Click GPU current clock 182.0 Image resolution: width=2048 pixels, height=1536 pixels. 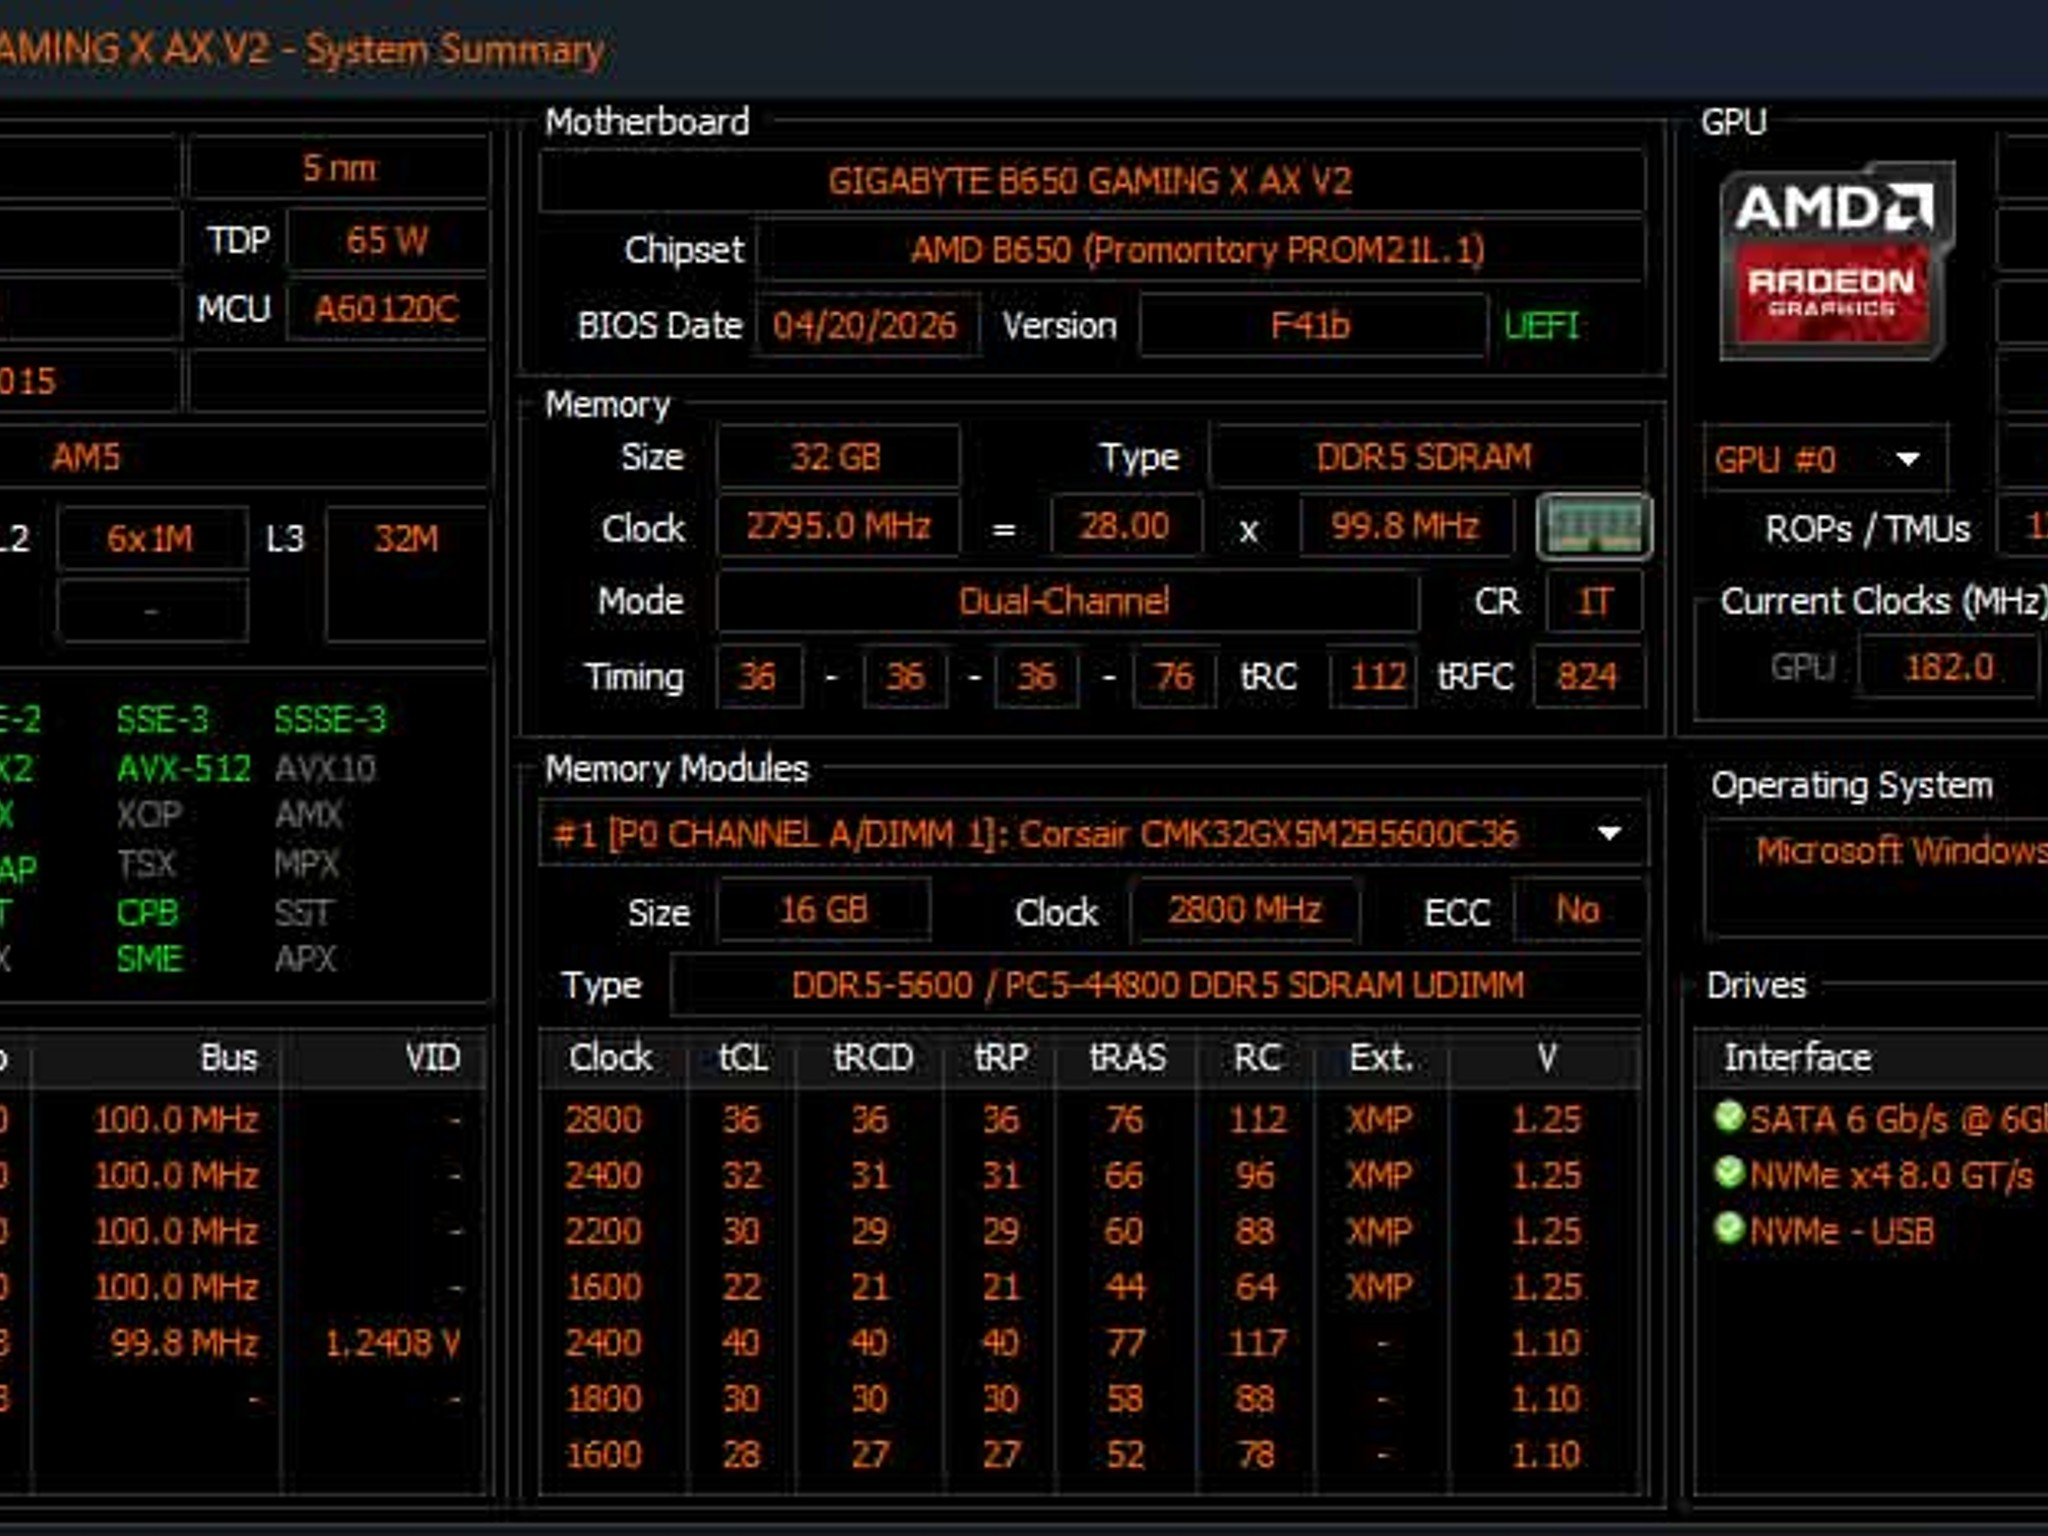pos(1949,667)
